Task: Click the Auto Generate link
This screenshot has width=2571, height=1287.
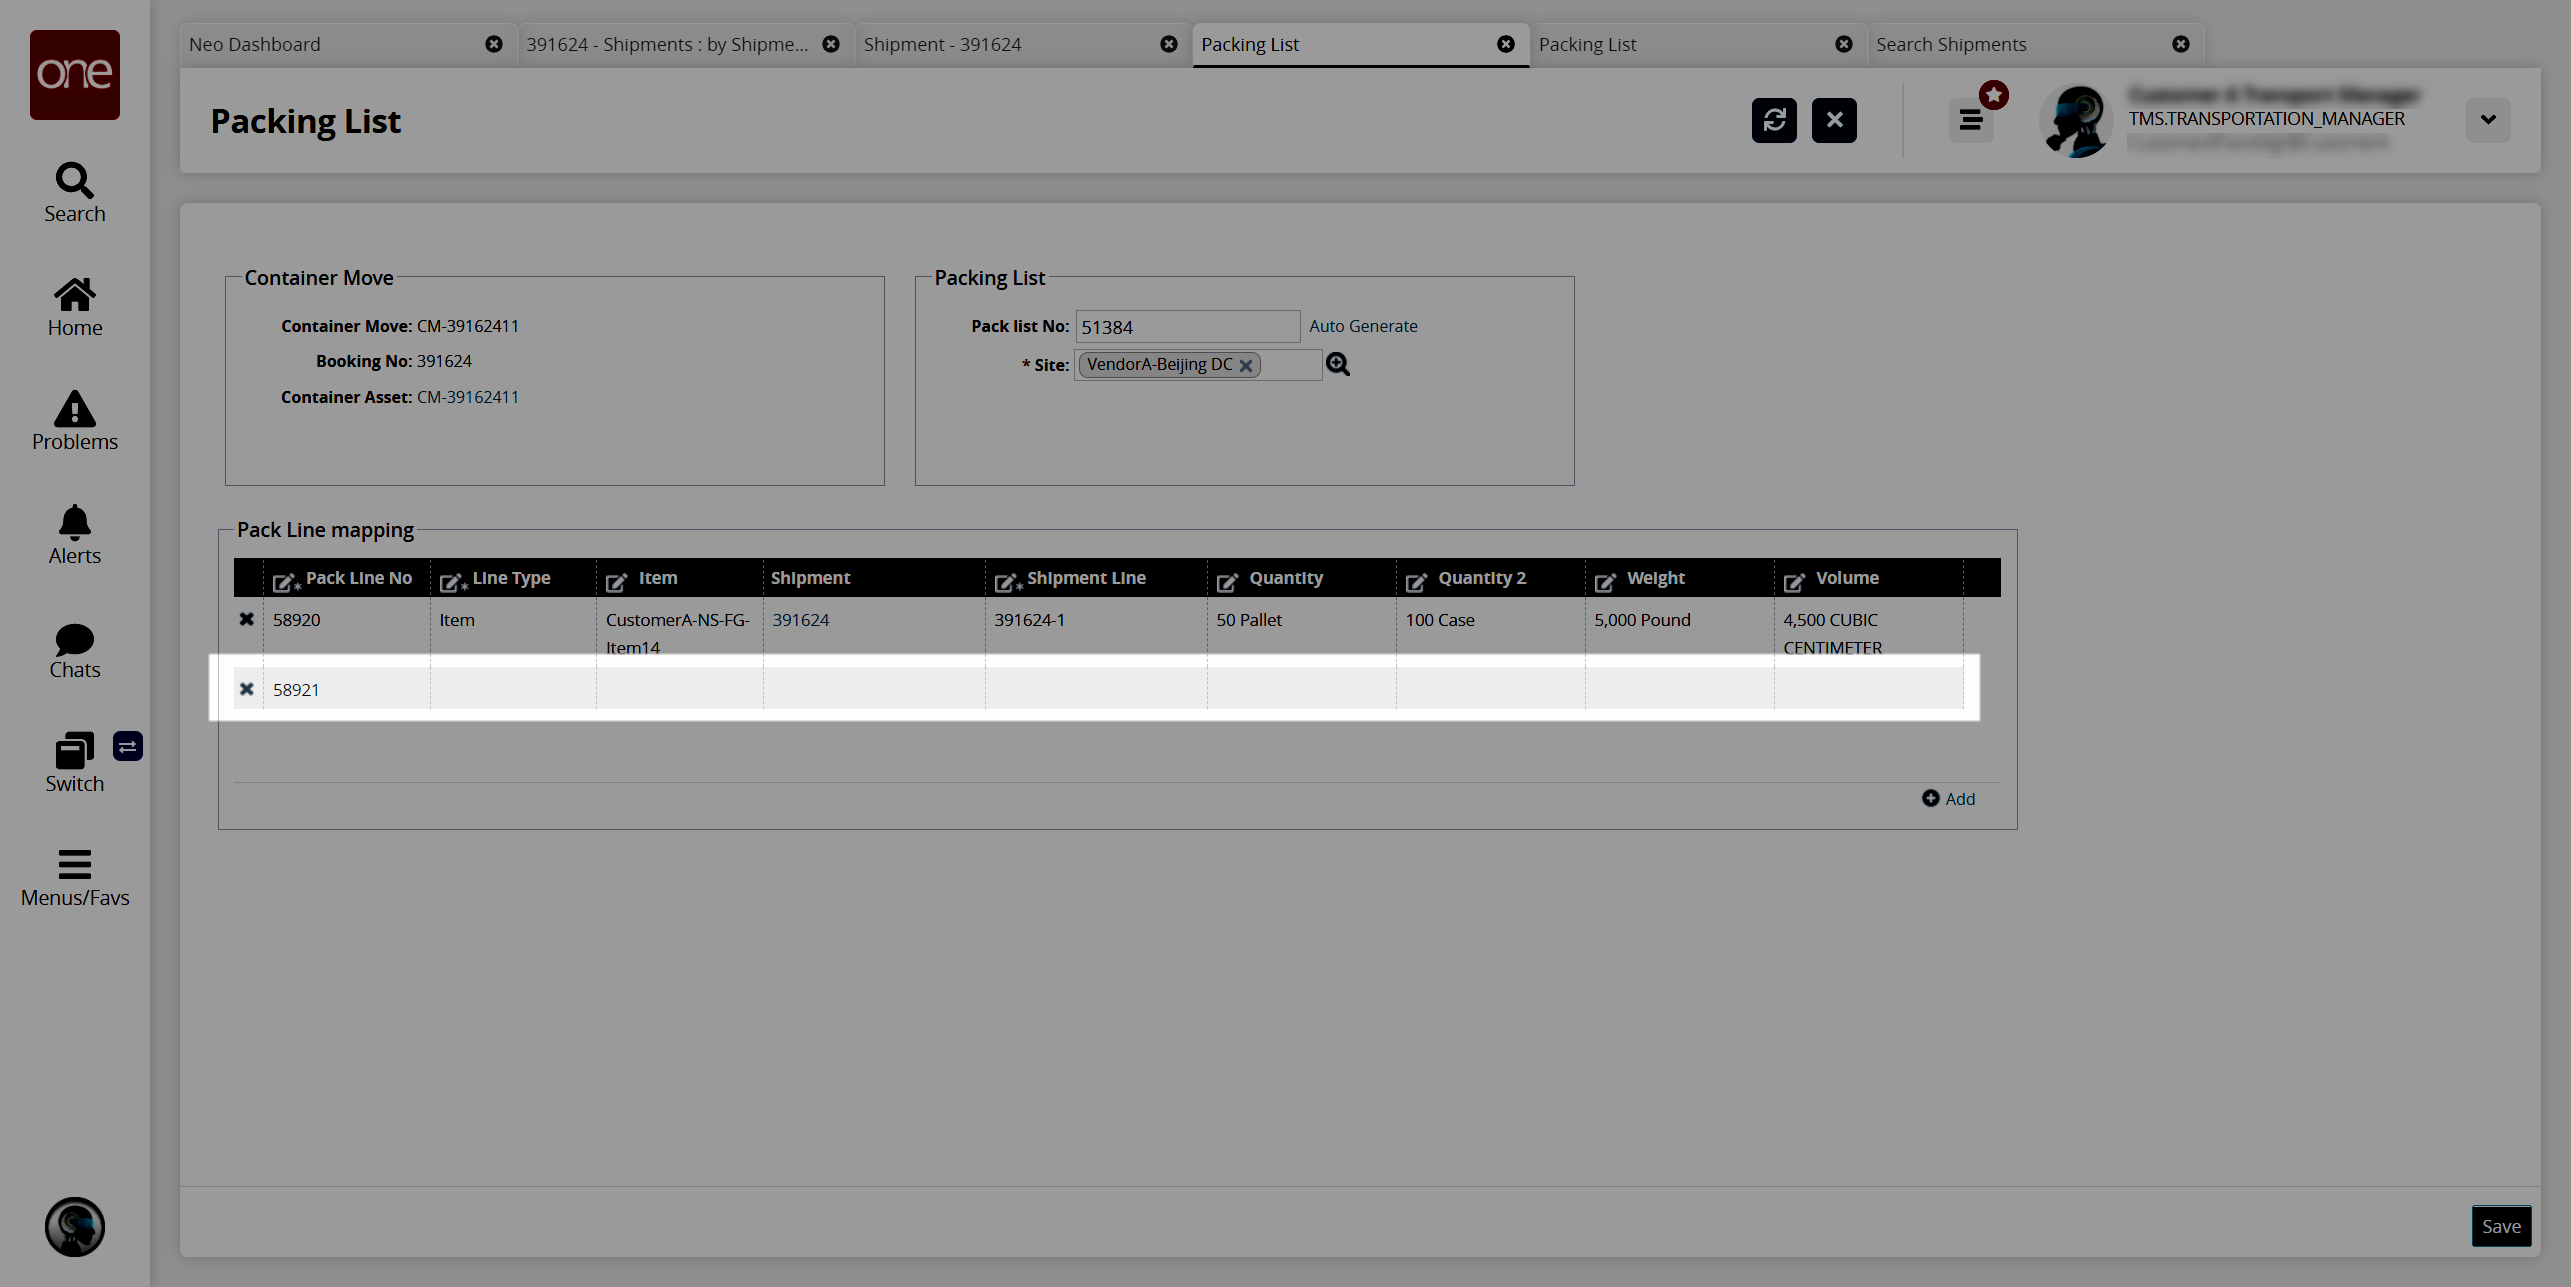Action: [1362, 326]
